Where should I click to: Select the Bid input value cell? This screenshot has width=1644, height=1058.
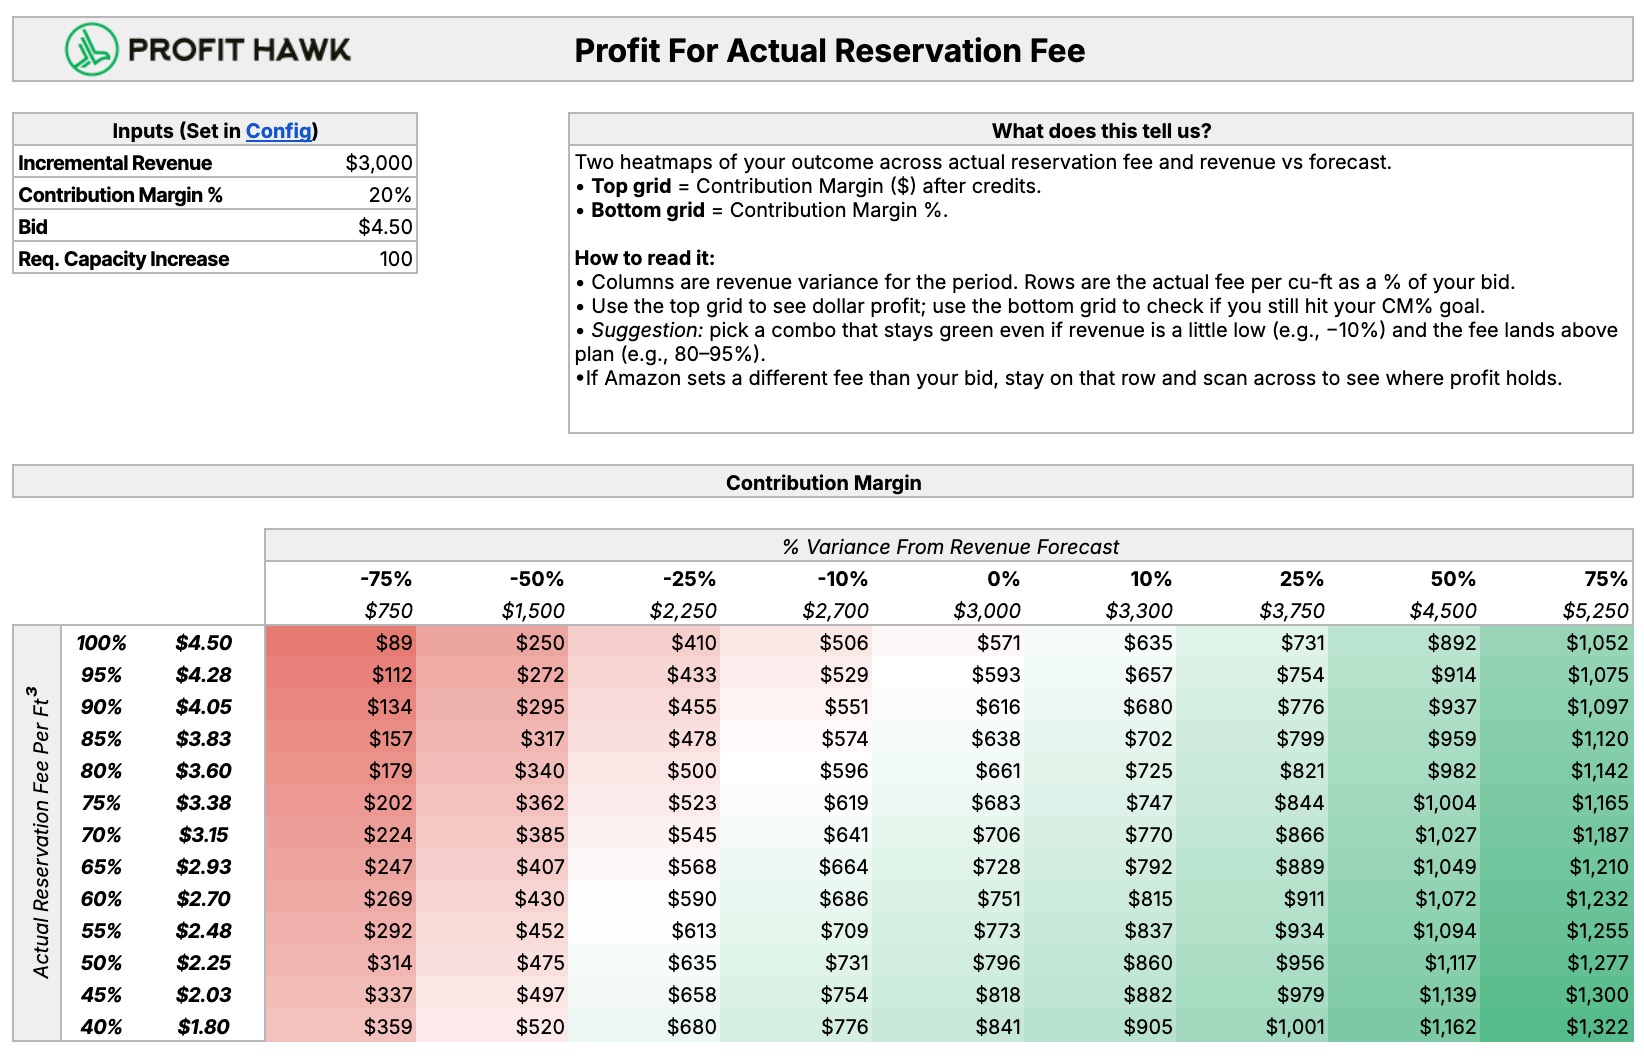point(385,227)
